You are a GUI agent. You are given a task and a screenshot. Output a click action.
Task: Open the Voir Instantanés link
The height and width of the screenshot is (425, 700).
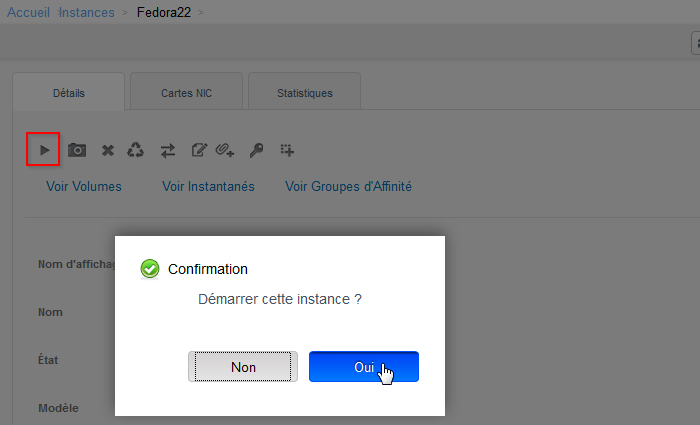[208, 186]
